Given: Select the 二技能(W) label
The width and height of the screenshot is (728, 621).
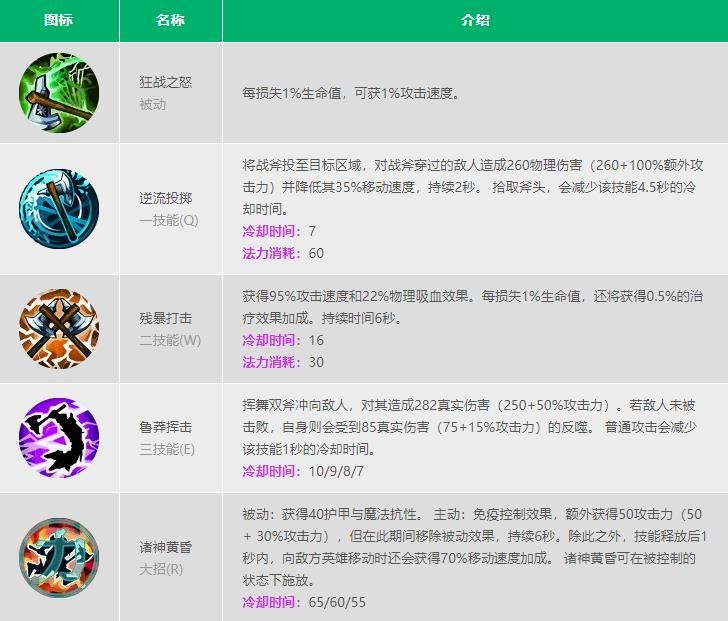Looking at the screenshot, I should coord(170,340).
